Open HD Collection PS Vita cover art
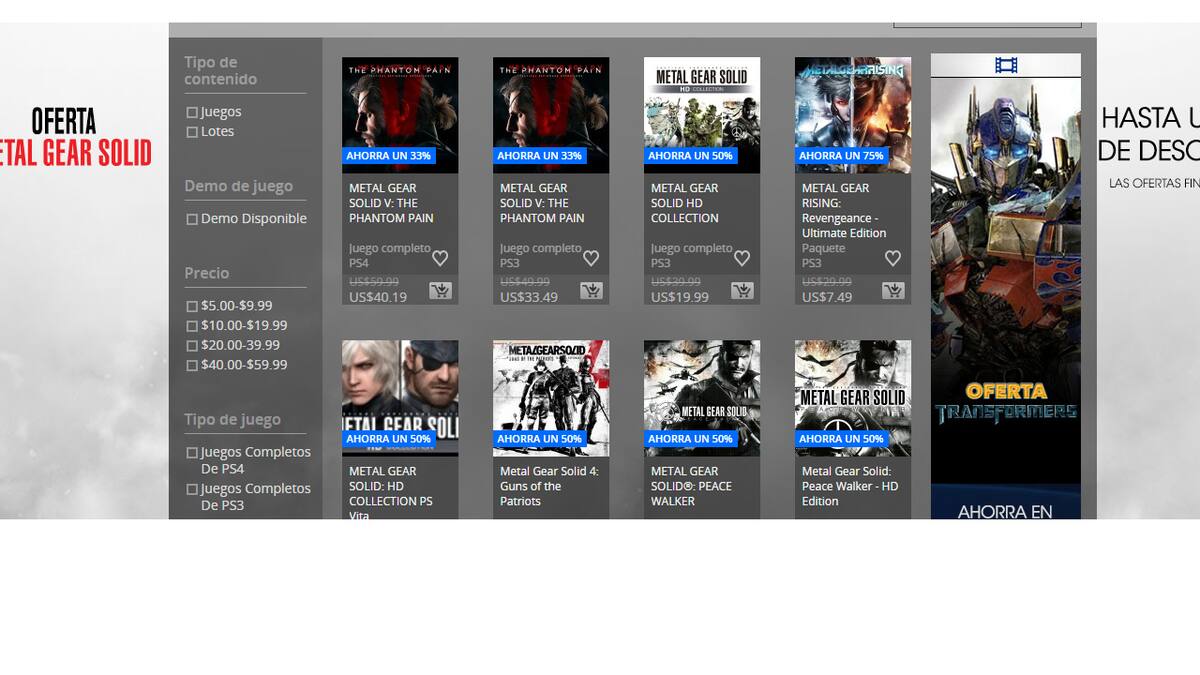Viewport: 1200px width, 675px height. (400, 398)
